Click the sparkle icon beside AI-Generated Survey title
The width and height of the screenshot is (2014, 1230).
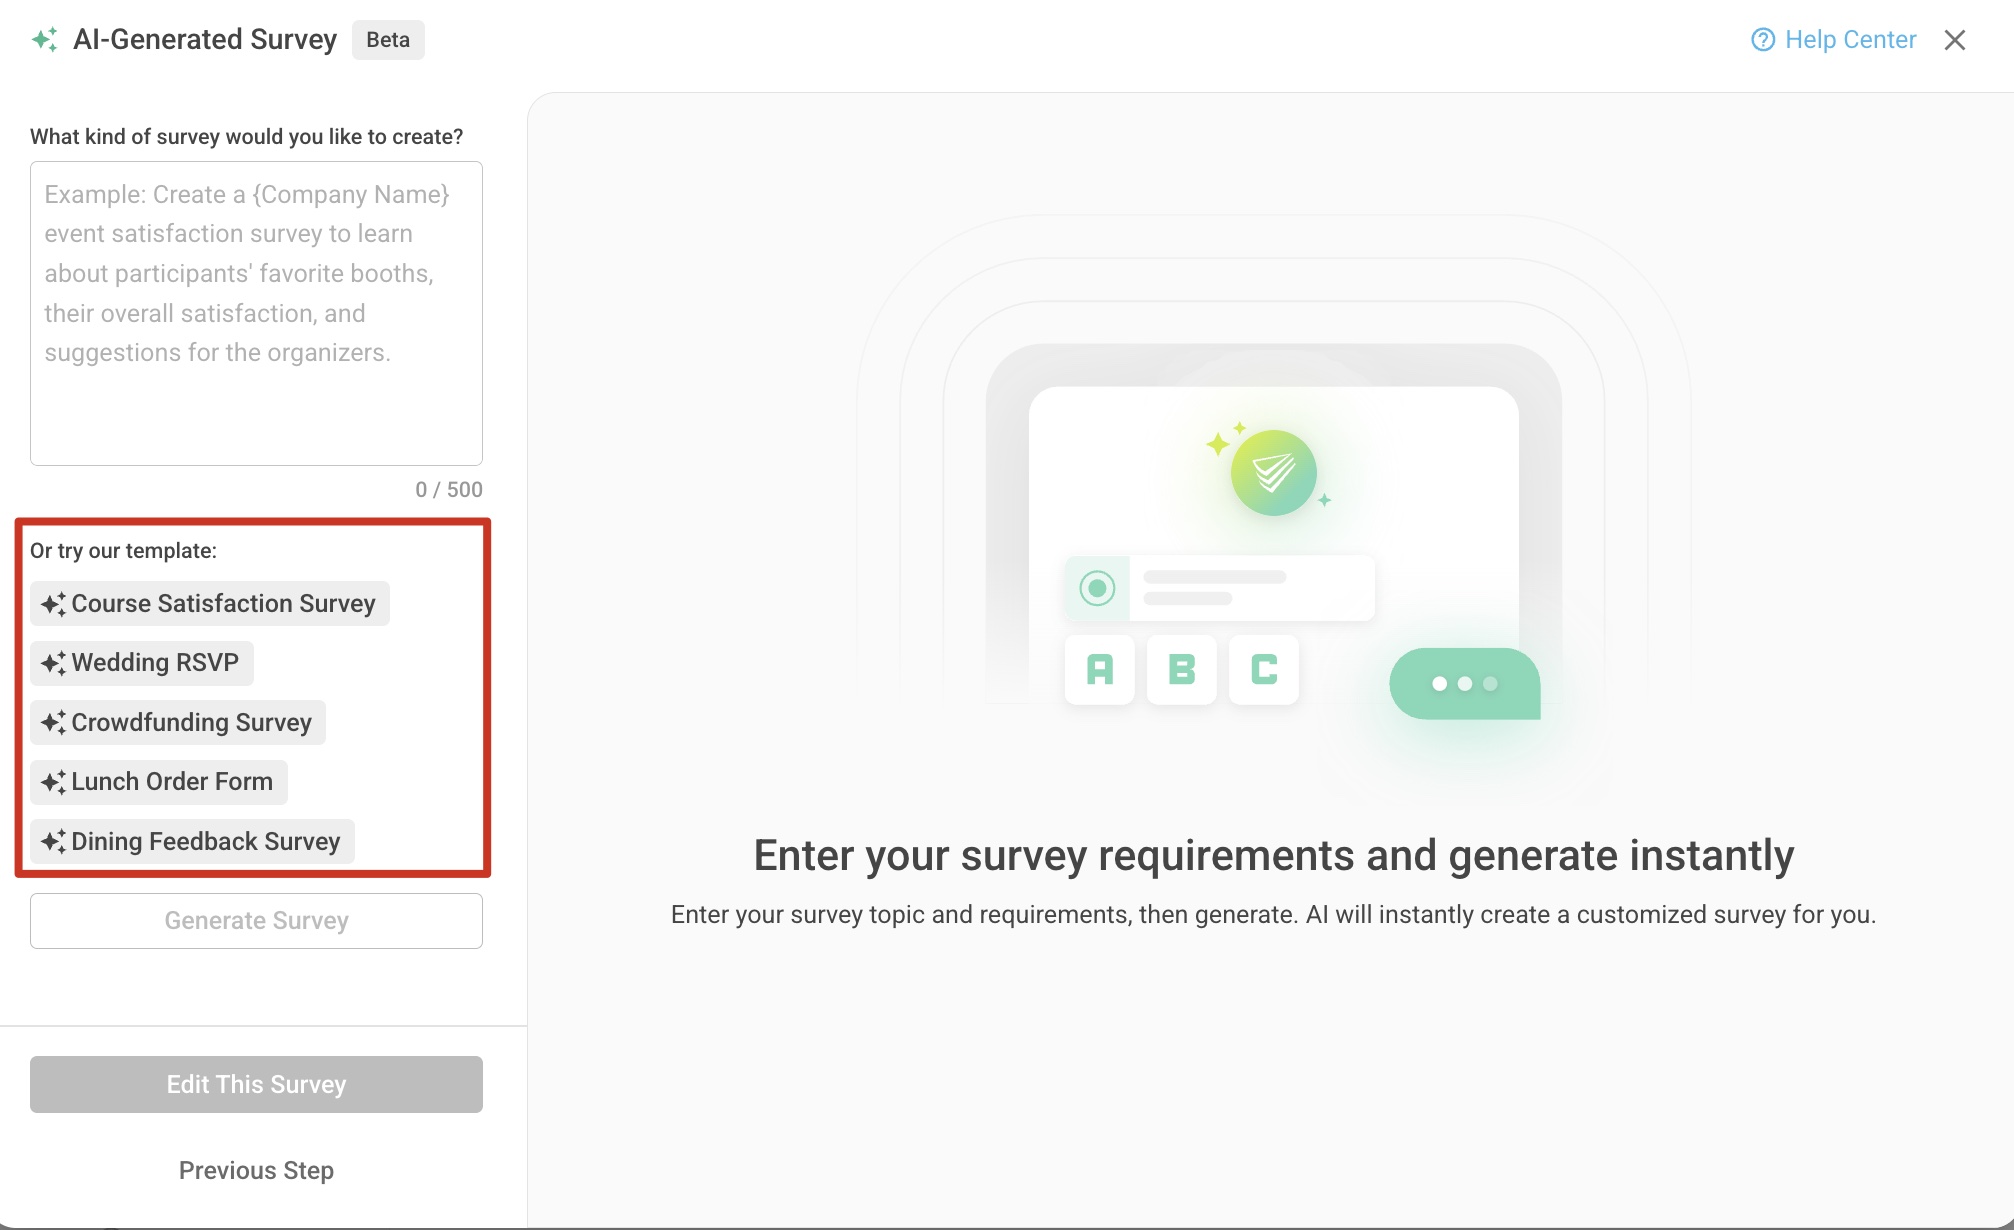pos(44,40)
